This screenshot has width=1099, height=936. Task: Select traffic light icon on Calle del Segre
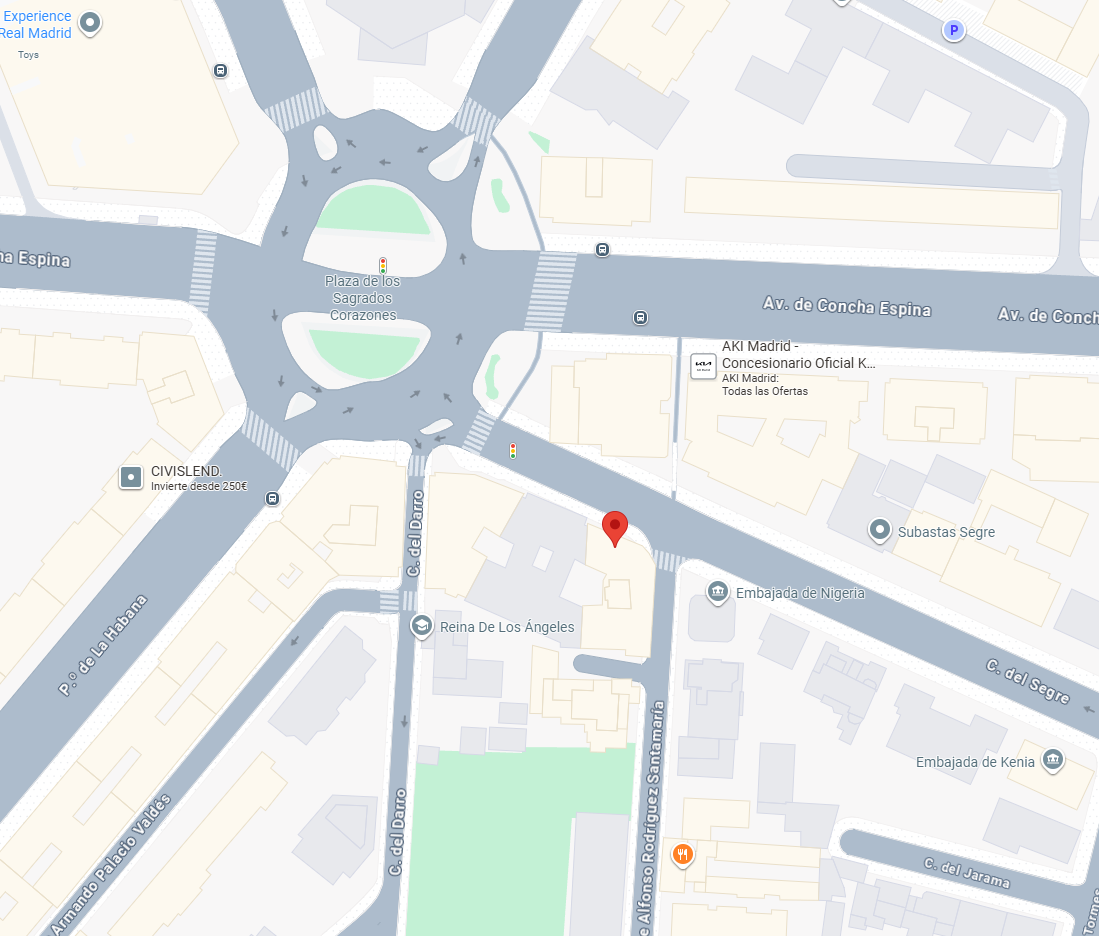point(513,451)
